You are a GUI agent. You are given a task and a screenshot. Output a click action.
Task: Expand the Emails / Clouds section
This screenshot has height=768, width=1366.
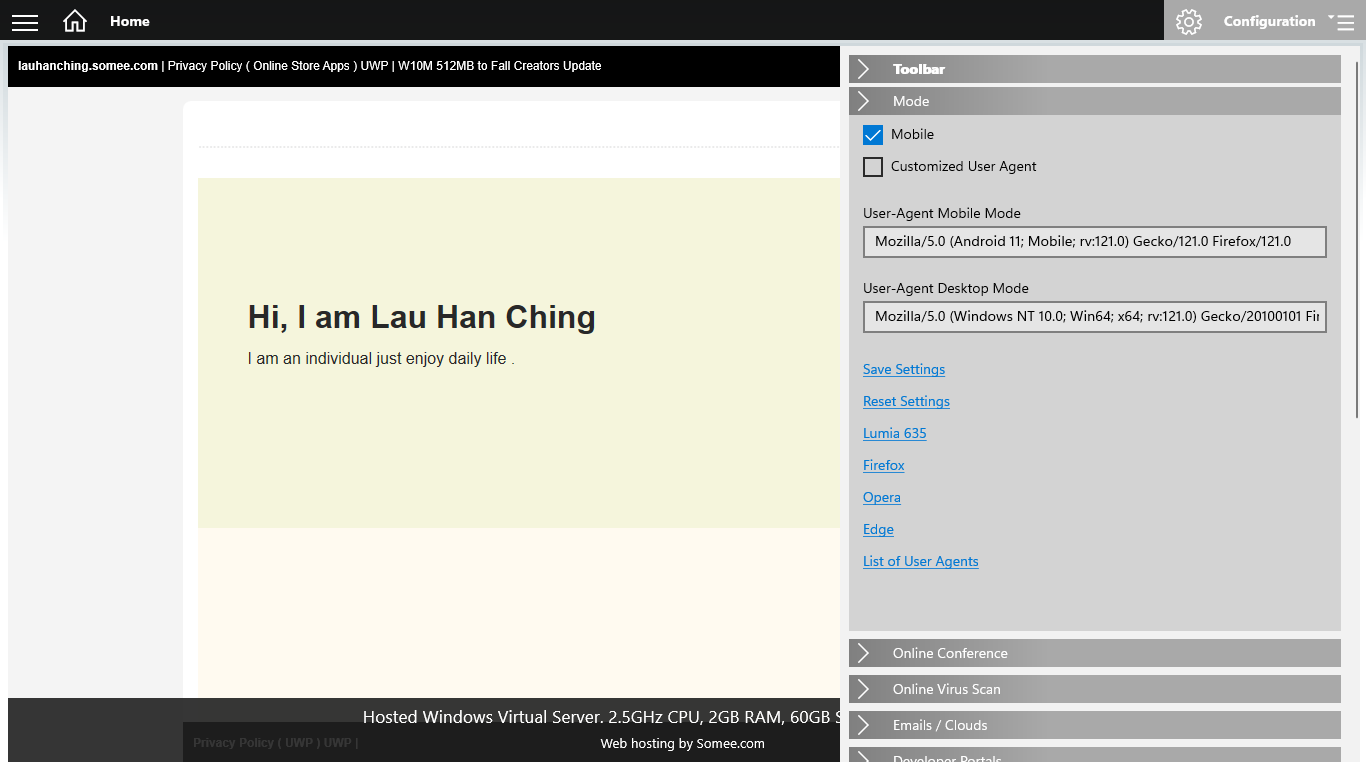click(1095, 725)
